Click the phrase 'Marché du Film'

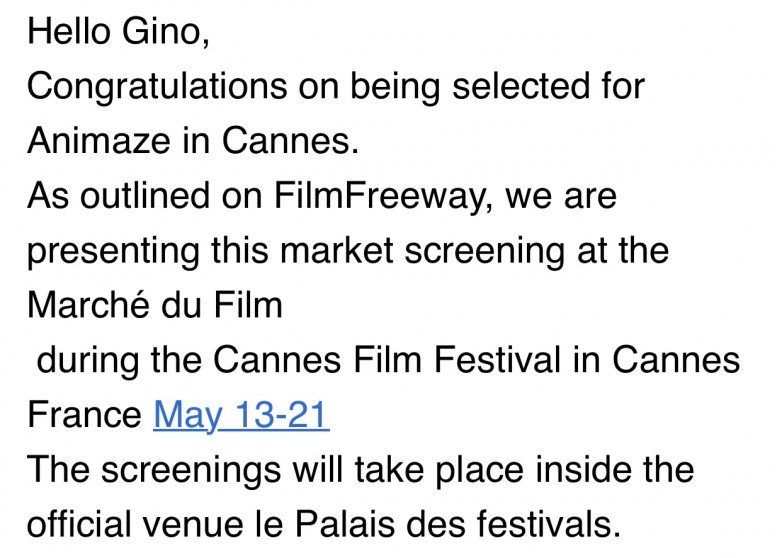pyautogui.click(x=155, y=305)
